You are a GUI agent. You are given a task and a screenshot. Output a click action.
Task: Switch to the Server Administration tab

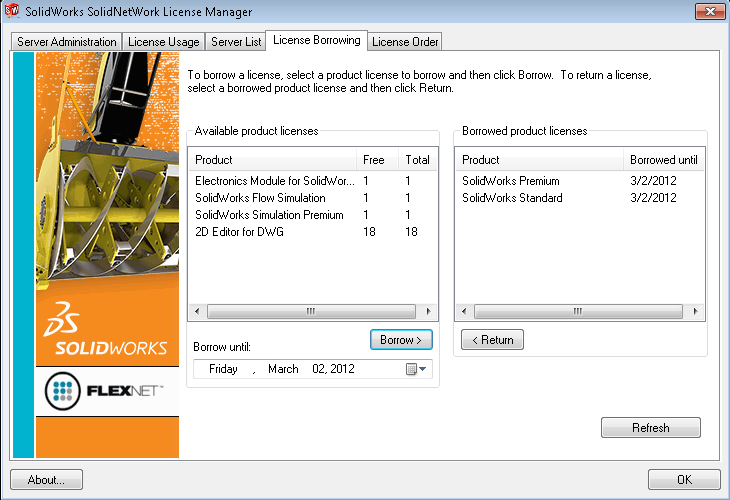(67, 42)
